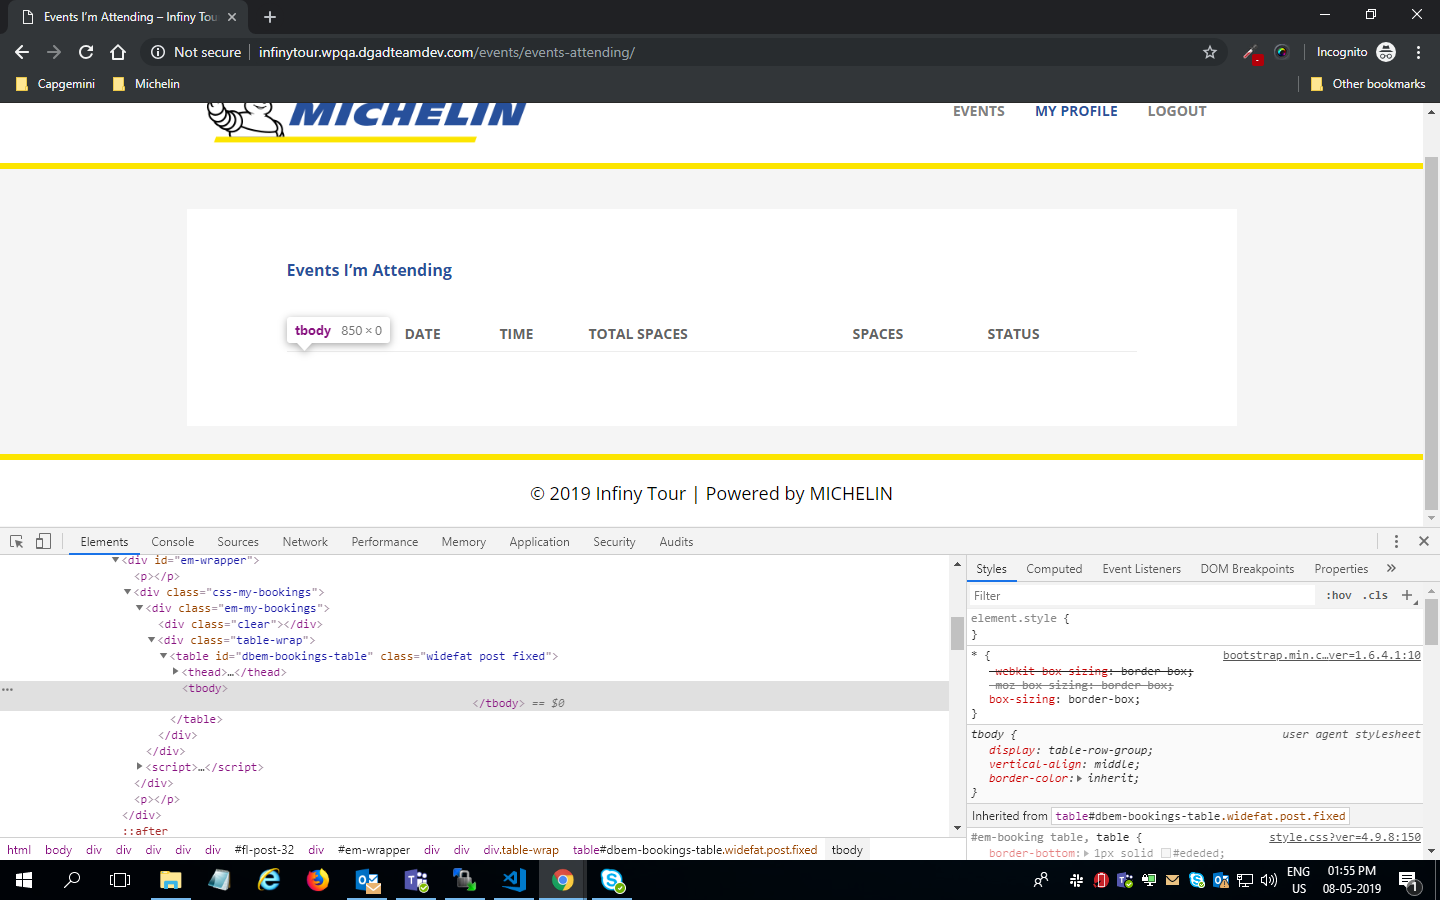Click the EVENTS navigation link
This screenshot has width=1440, height=900.
(979, 111)
